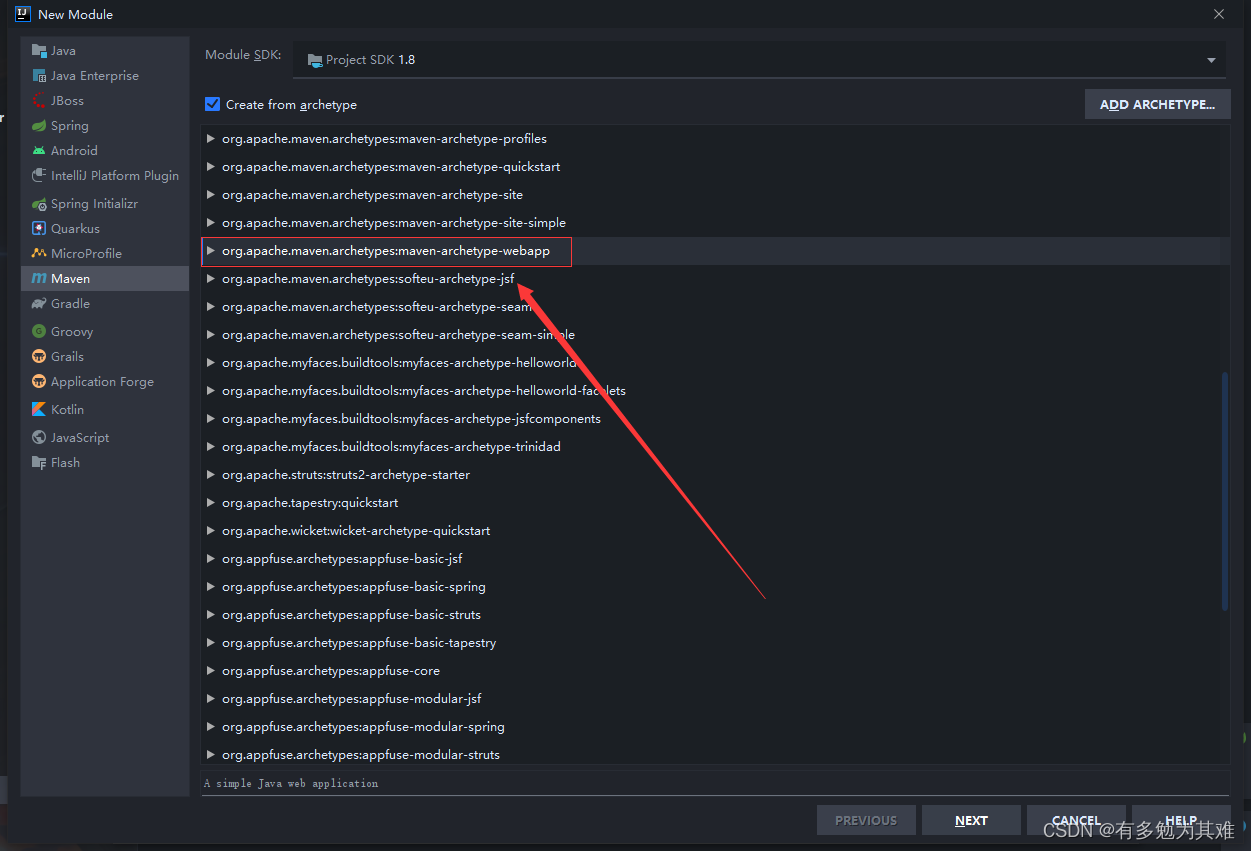Select Maven module type
1251x851 pixels.
(x=105, y=279)
